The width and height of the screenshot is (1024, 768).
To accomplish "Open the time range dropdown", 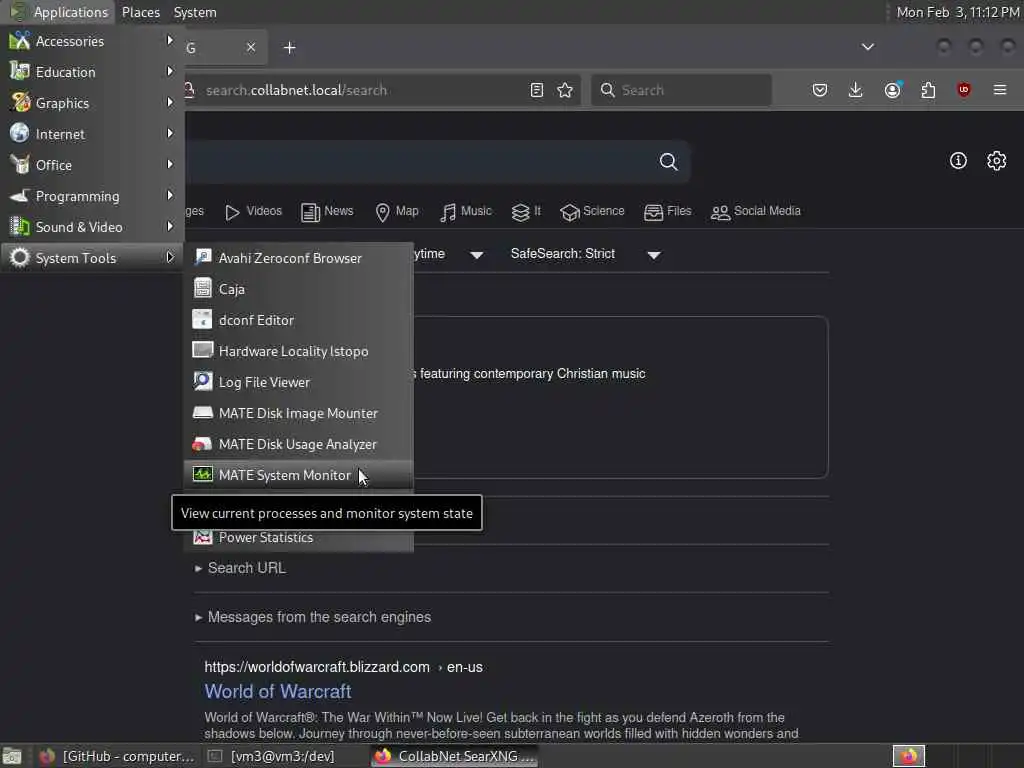I will pos(449,254).
